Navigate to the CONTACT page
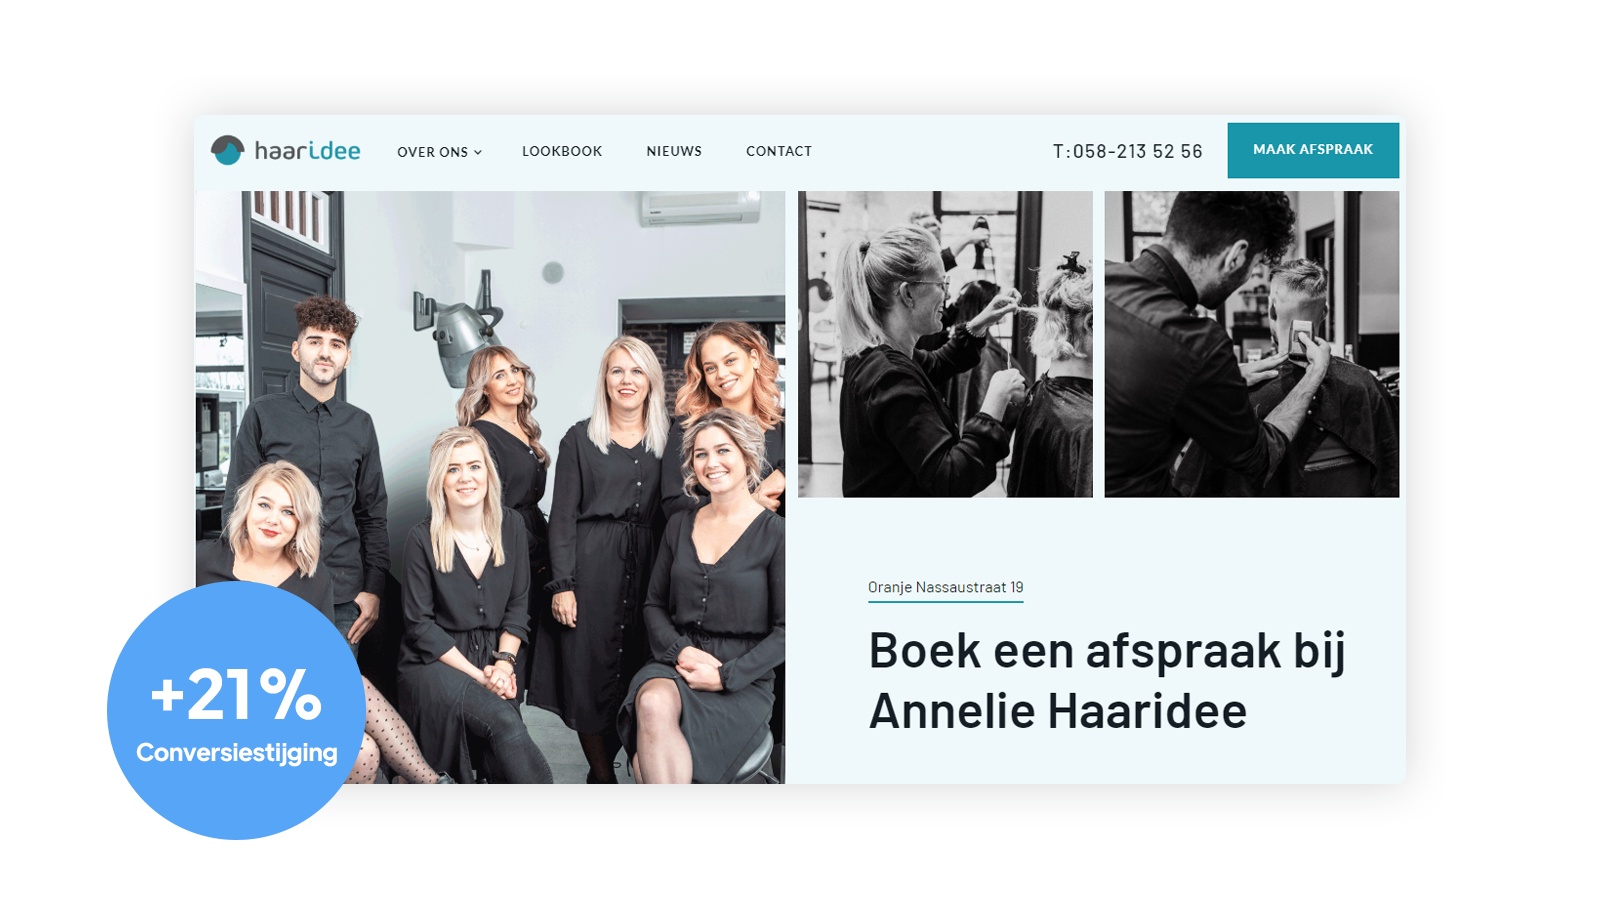This screenshot has width=1600, height=900. coord(779,151)
